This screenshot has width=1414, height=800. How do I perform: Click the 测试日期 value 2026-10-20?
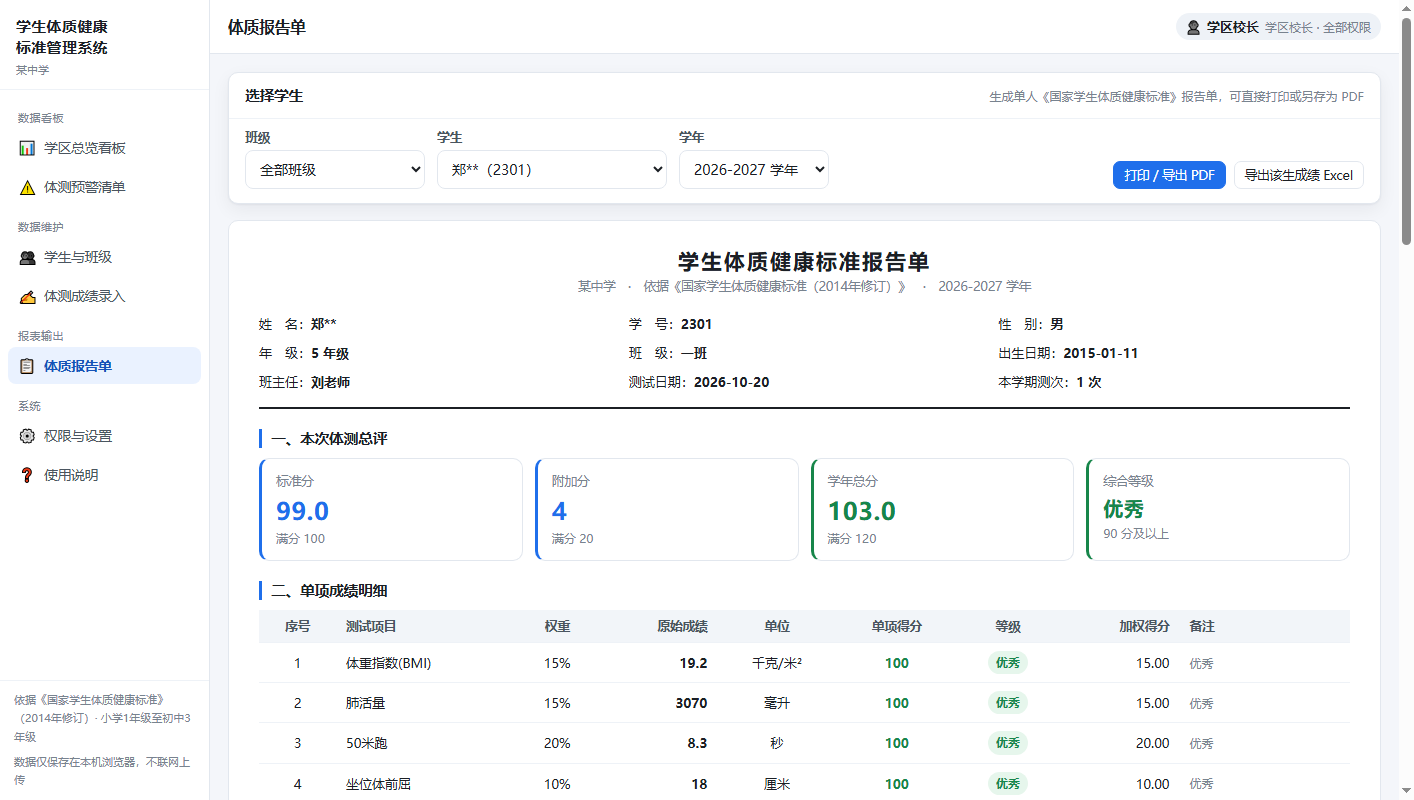coord(731,382)
